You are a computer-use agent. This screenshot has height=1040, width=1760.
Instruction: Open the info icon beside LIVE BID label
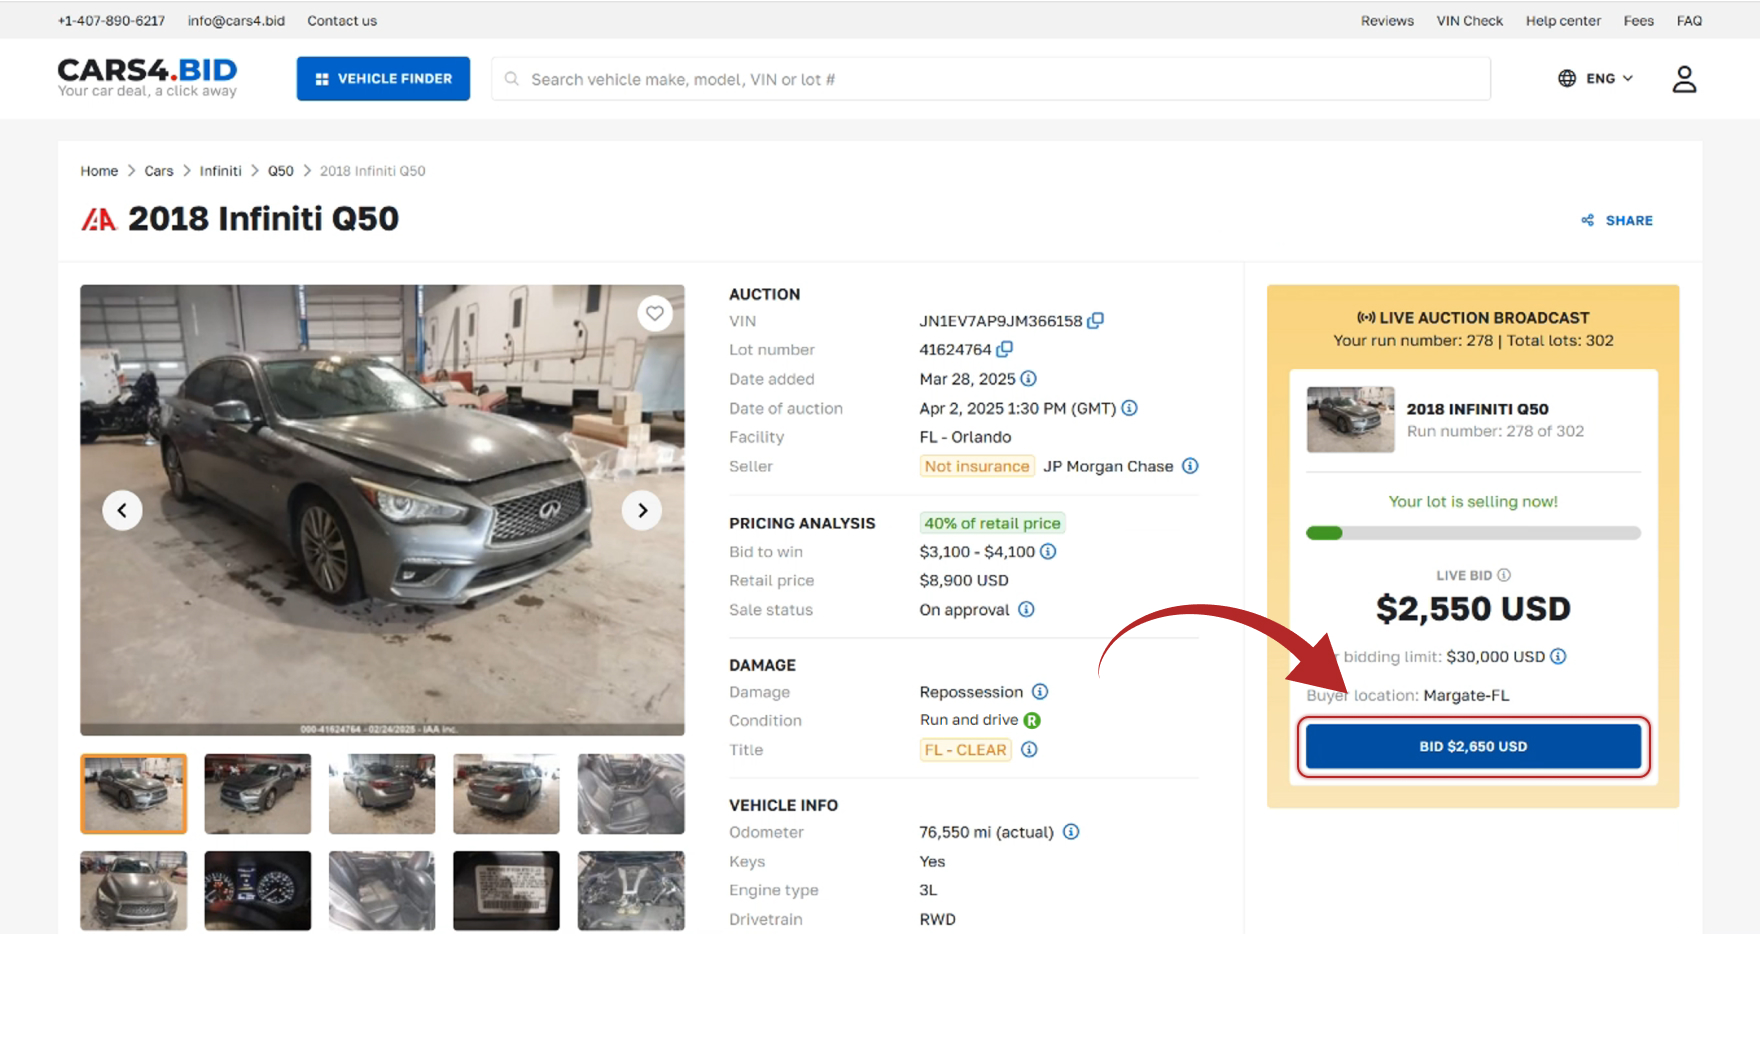pos(1504,575)
